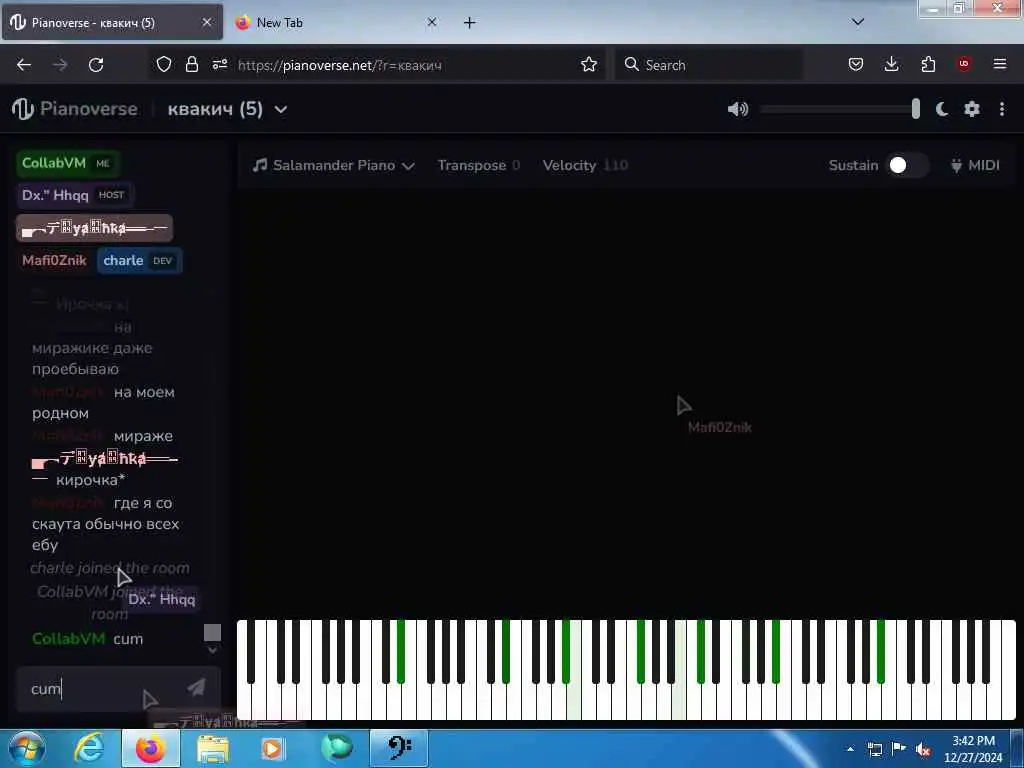The width and height of the screenshot is (1024, 768).
Task: Click the Firefox taskbar button
Action: [x=150, y=748]
